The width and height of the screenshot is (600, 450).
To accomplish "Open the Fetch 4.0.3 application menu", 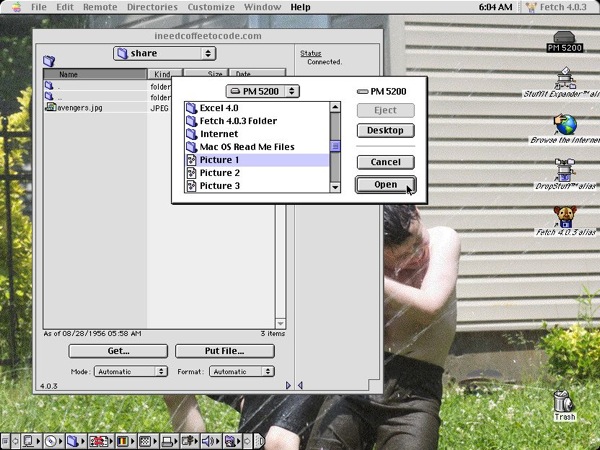I will 556,7.
